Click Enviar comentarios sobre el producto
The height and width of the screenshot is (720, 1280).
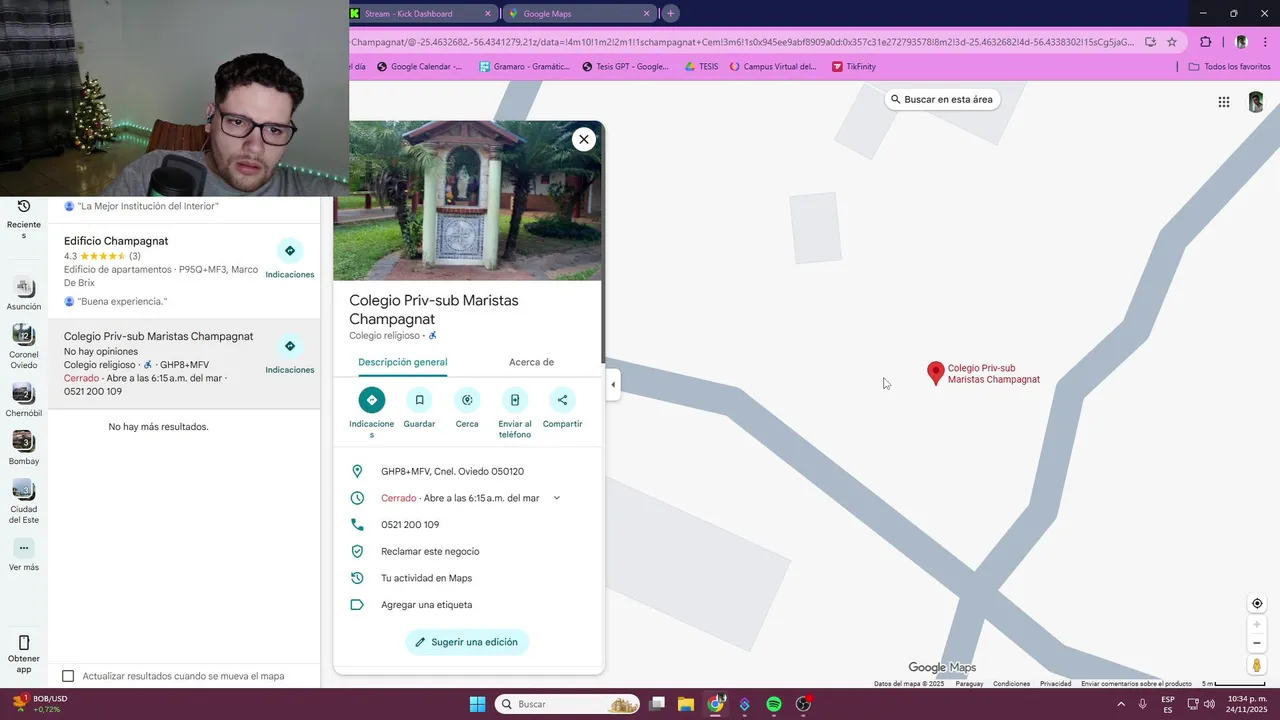[1136, 684]
